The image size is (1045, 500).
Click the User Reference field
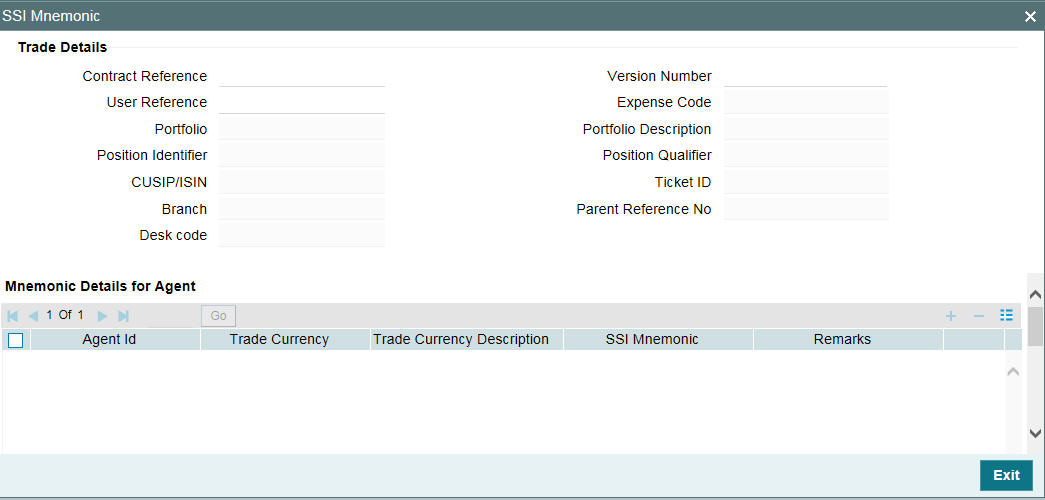pyautogui.click(x=302, y=103)
